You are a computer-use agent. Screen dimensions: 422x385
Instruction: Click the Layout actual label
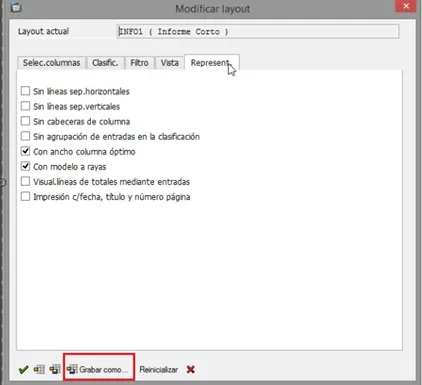[43, 31]
